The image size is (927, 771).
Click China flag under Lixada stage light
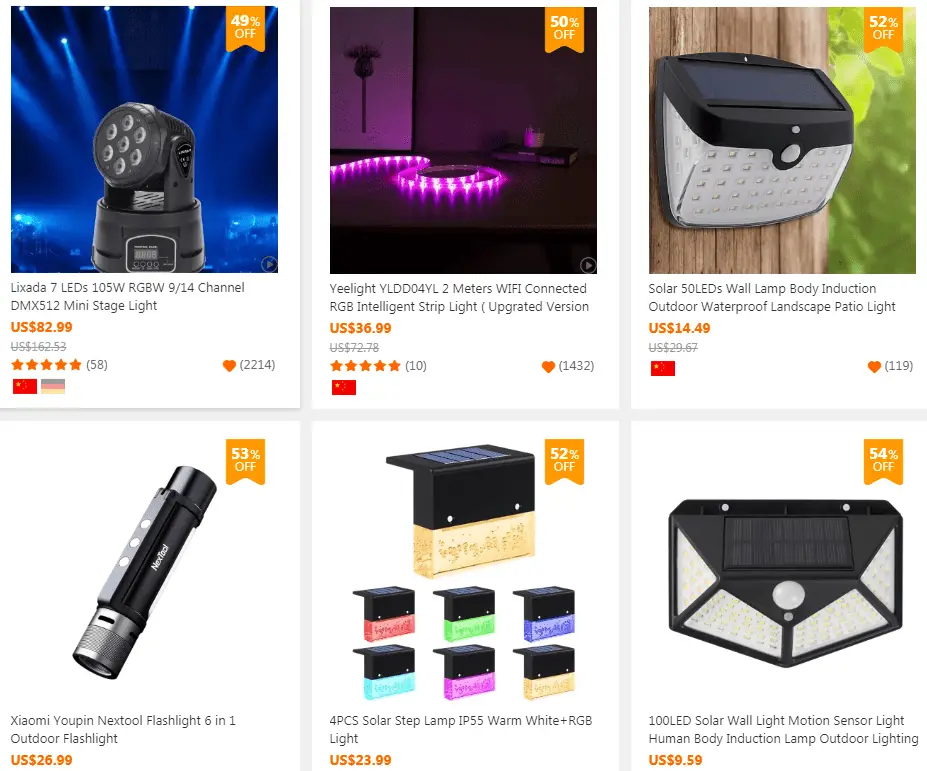(x=25, y=387)
